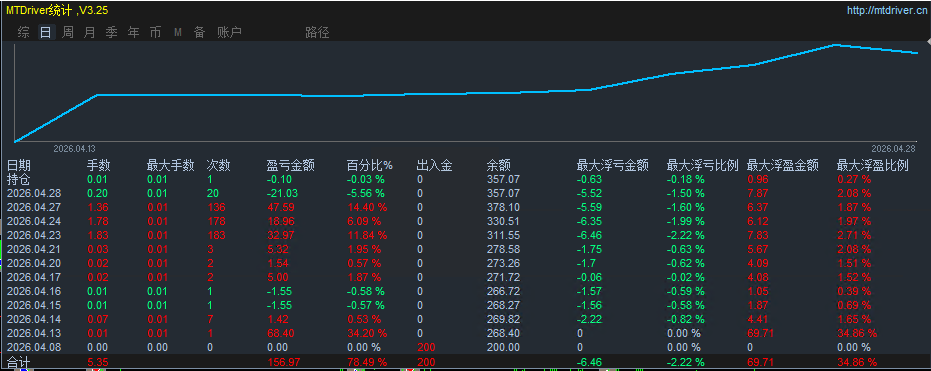This screenshot has width=931, height=371.
Task: Select the 日 daily statistics tab
Action: (46, 33)
